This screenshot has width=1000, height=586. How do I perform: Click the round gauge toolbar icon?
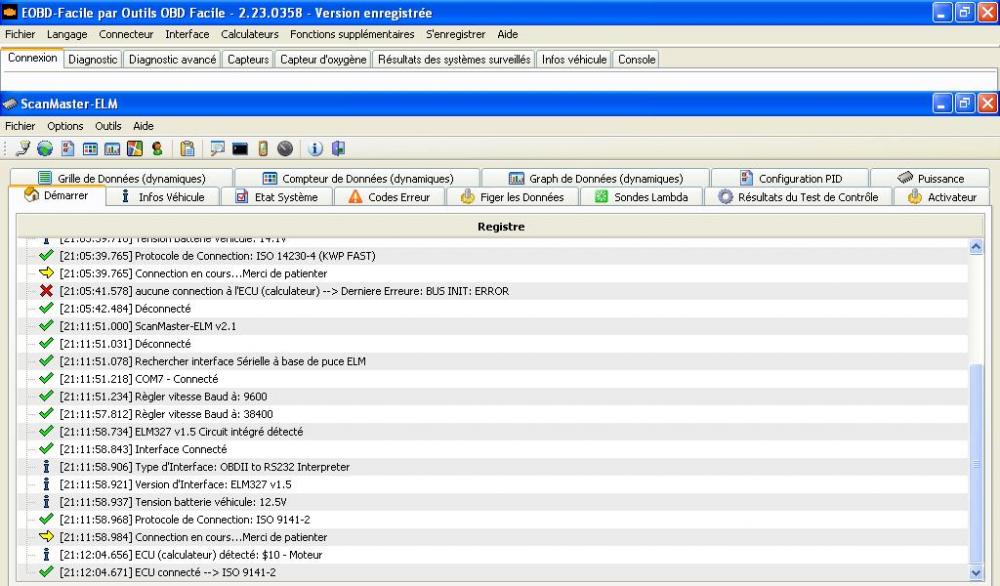click(285, 149)
